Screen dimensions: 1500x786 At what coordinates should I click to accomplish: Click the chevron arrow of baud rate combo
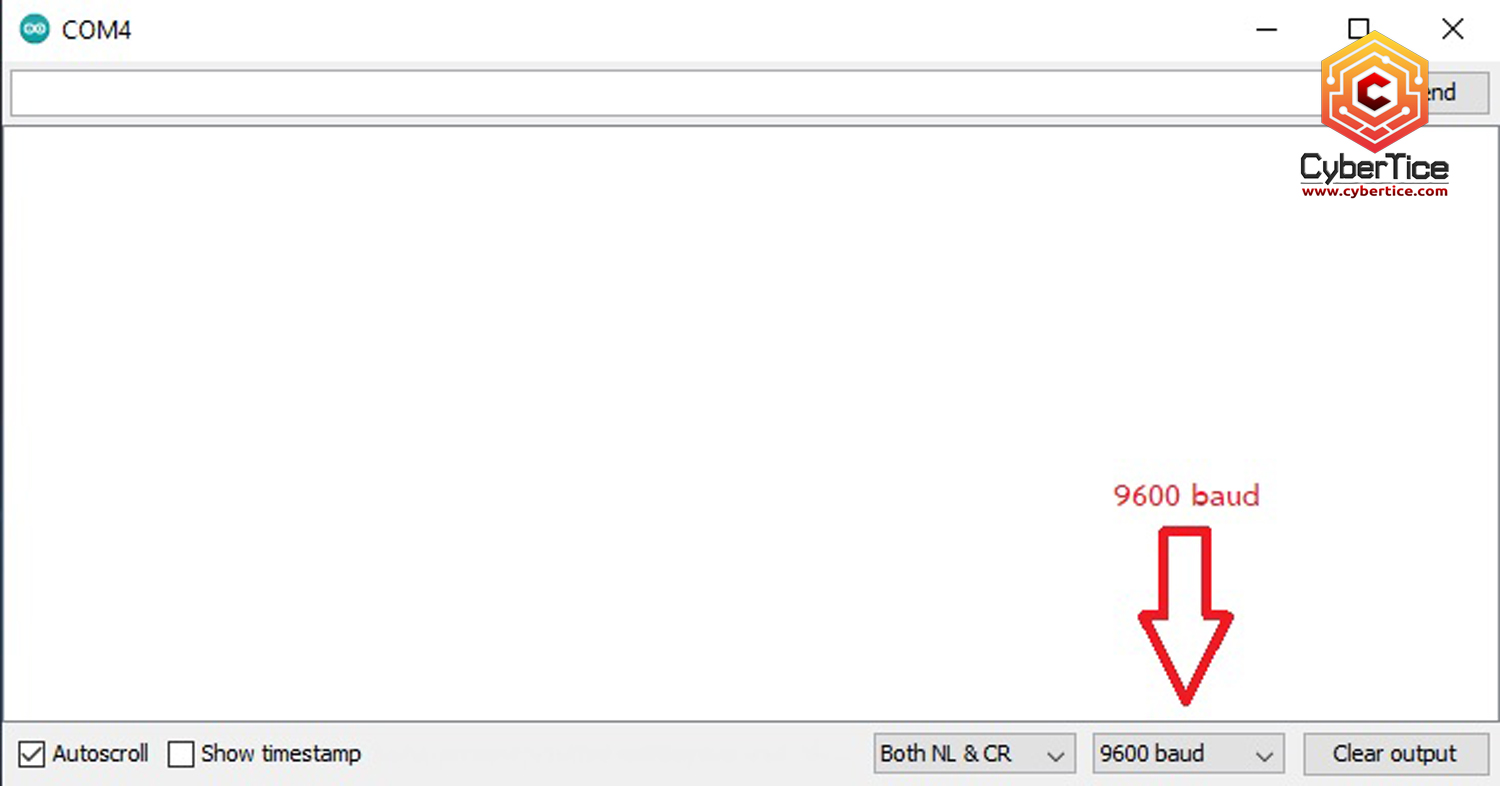[x=1264, y=756]
